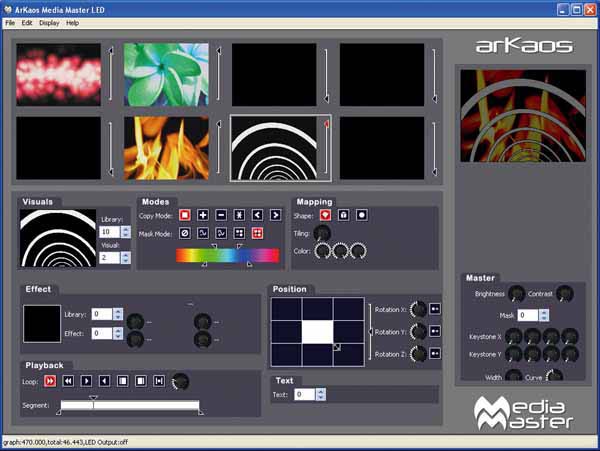Select the white arcs layer thumbnail
This screenshot has height=451, width=600.
274,148
